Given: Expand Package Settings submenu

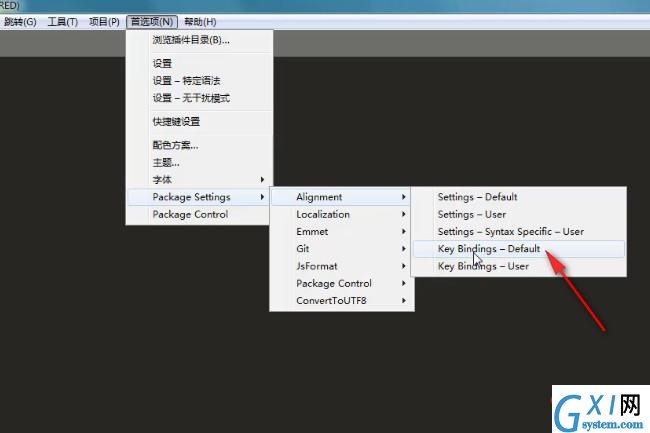Looking at the screenshot, I should tap(199, 197).
